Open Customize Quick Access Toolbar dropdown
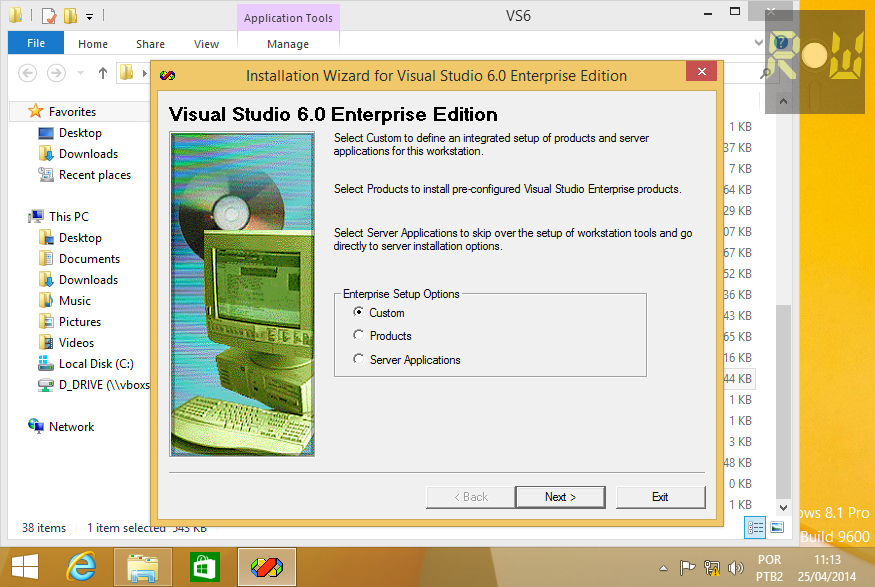The height and width of the screenshot is (587, 875). pos(89,17)
